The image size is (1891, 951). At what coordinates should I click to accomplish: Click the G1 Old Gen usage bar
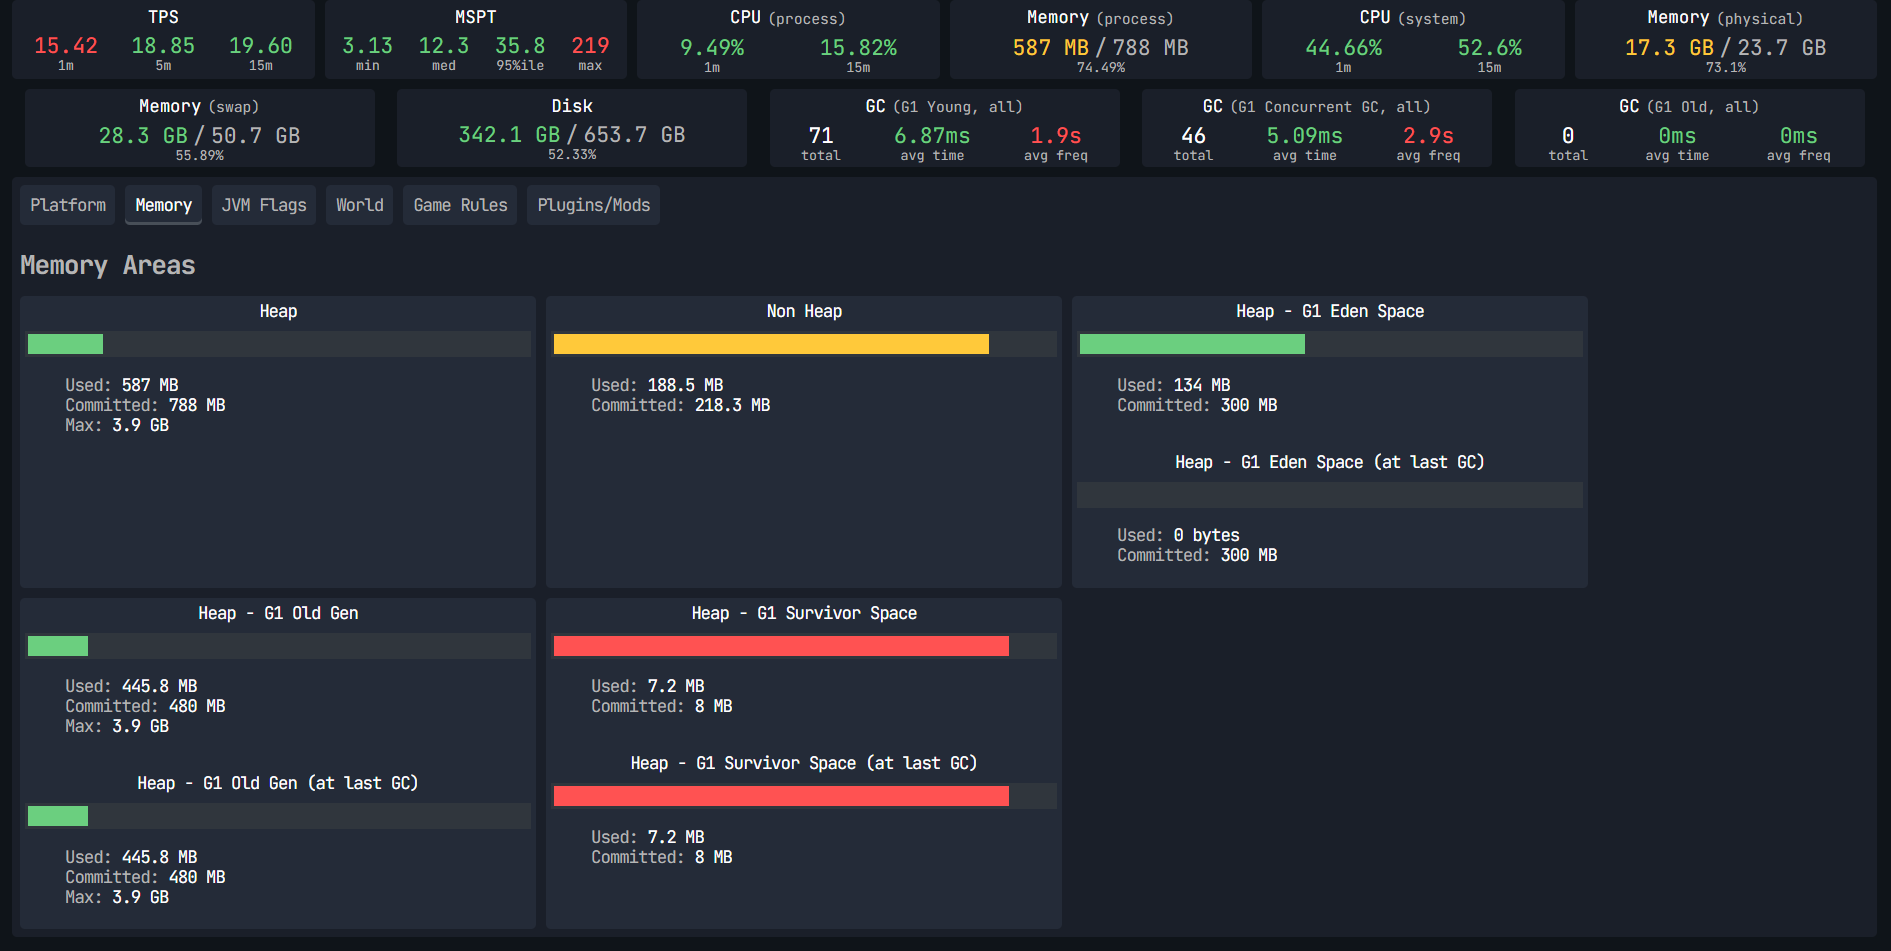[279, 646]
